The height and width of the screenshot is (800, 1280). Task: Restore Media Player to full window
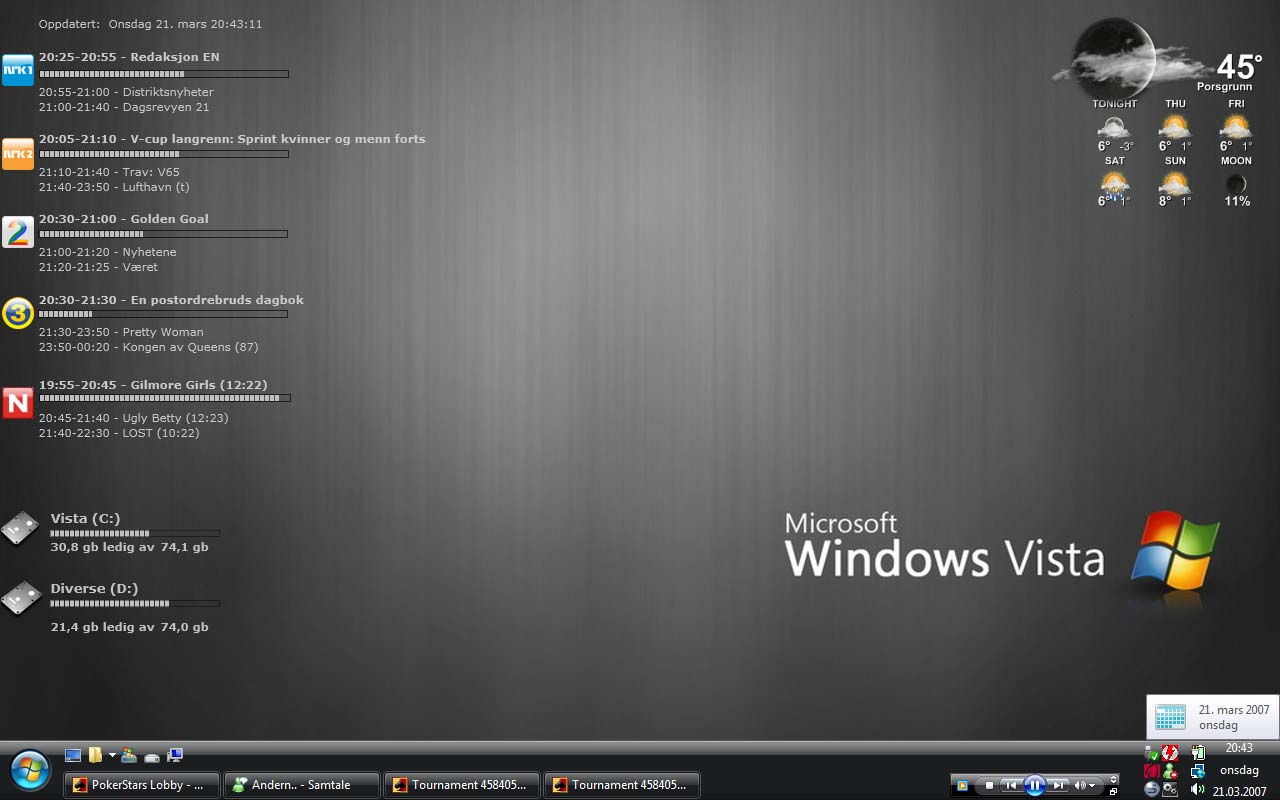pos(1113,792)
